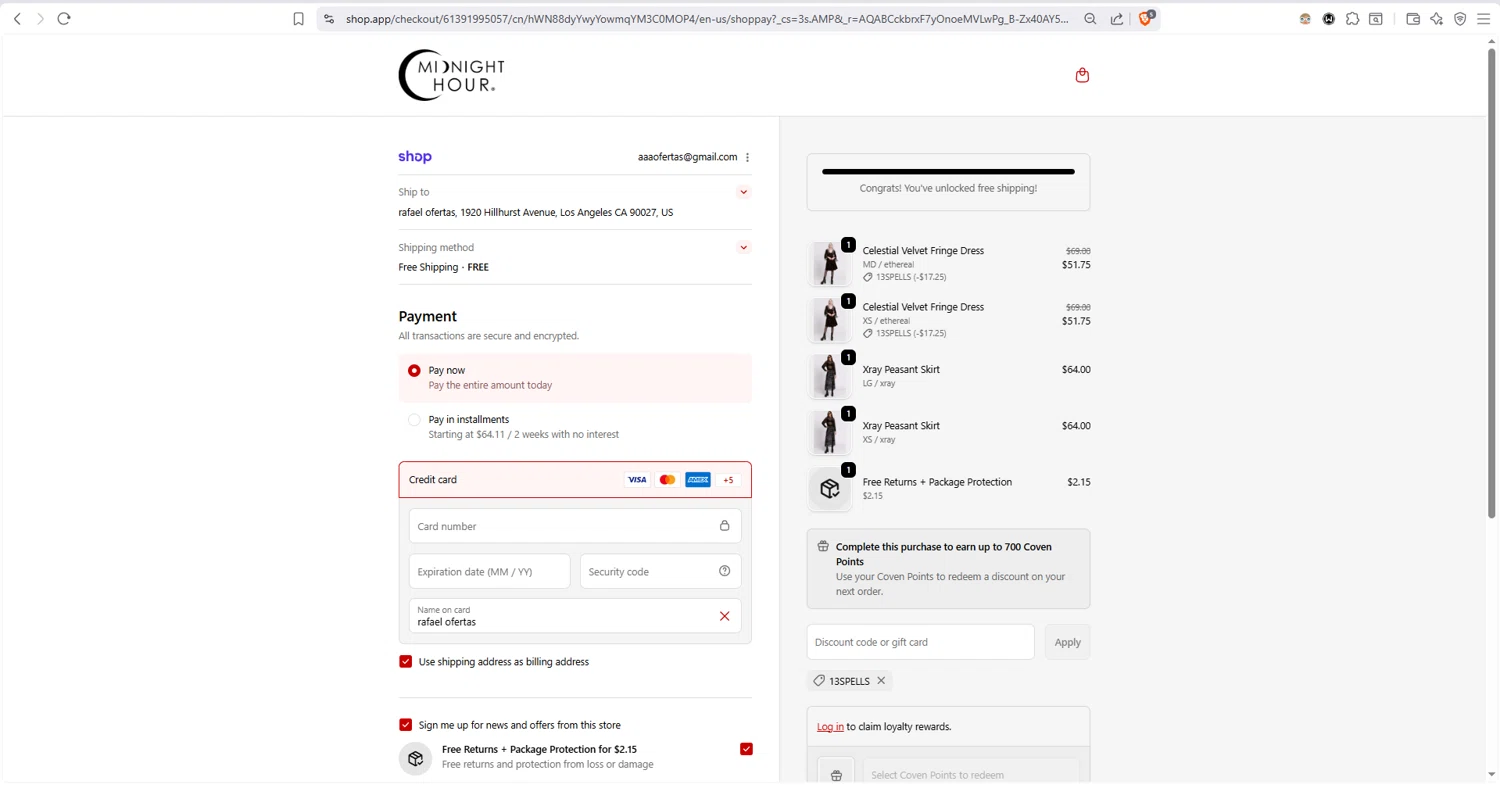Viewport: 1500px width, 785px height.
Task: Click the MD Celestial Velvet Fringe Dress thumbnail
Action: 829,264
